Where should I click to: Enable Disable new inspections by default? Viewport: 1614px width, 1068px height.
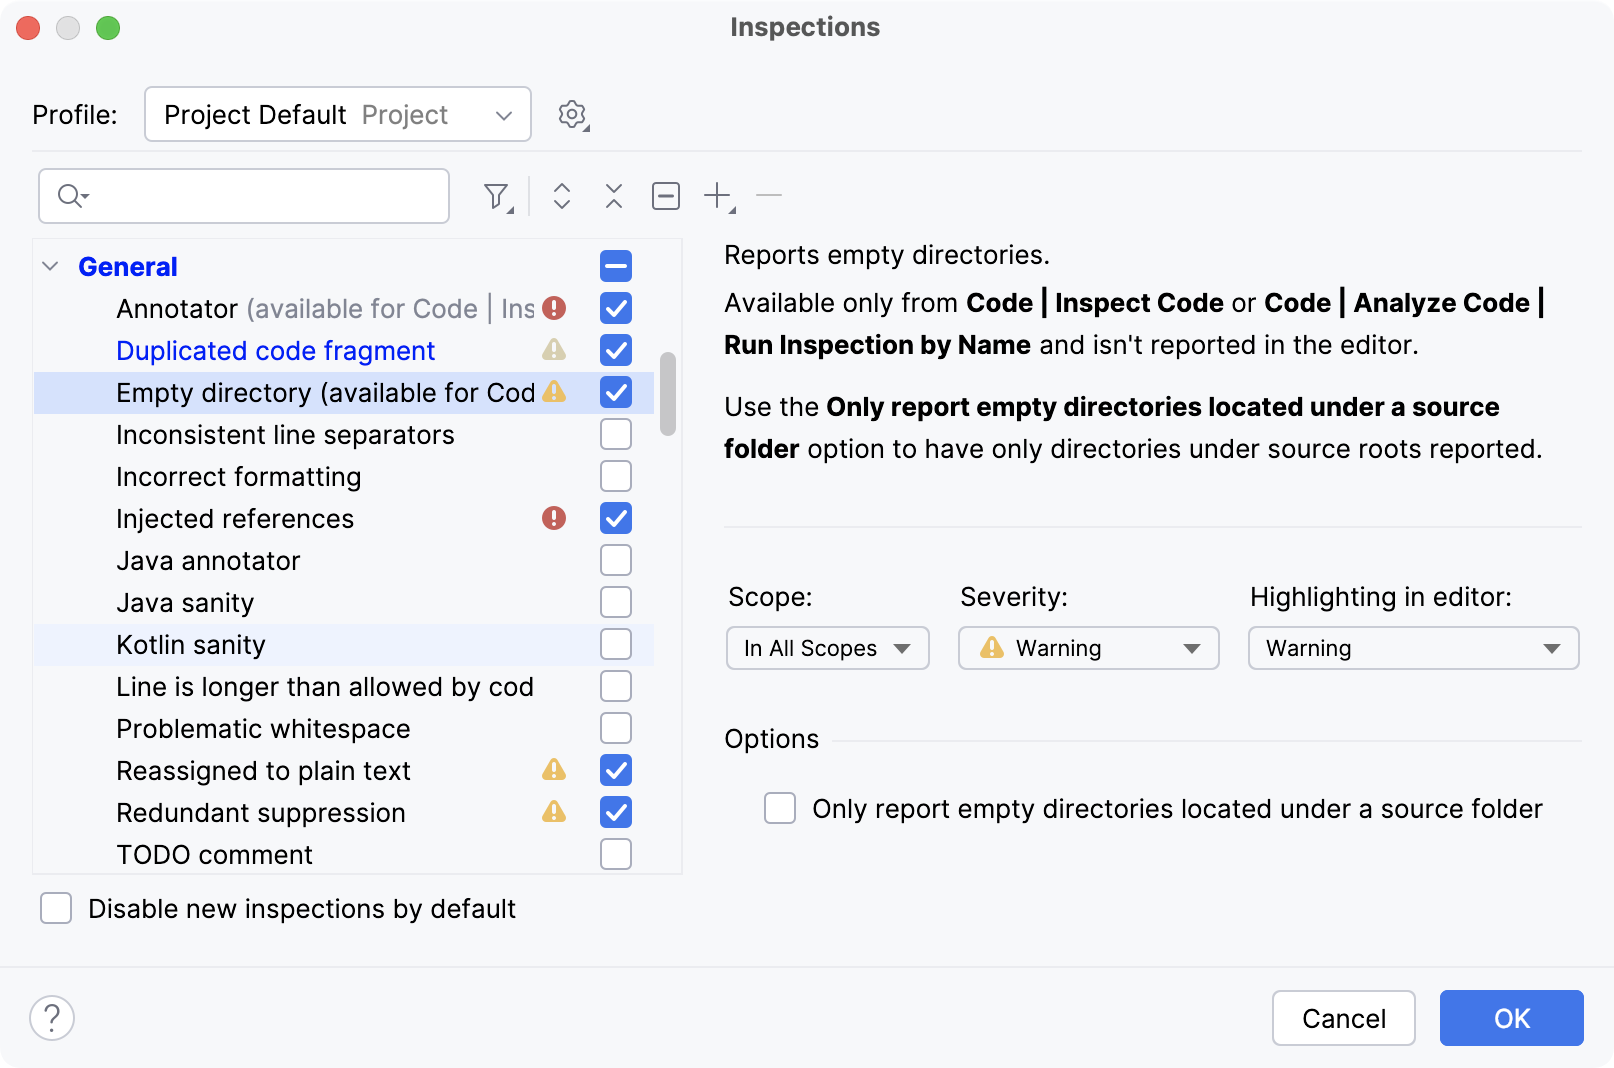click(56, 908)
